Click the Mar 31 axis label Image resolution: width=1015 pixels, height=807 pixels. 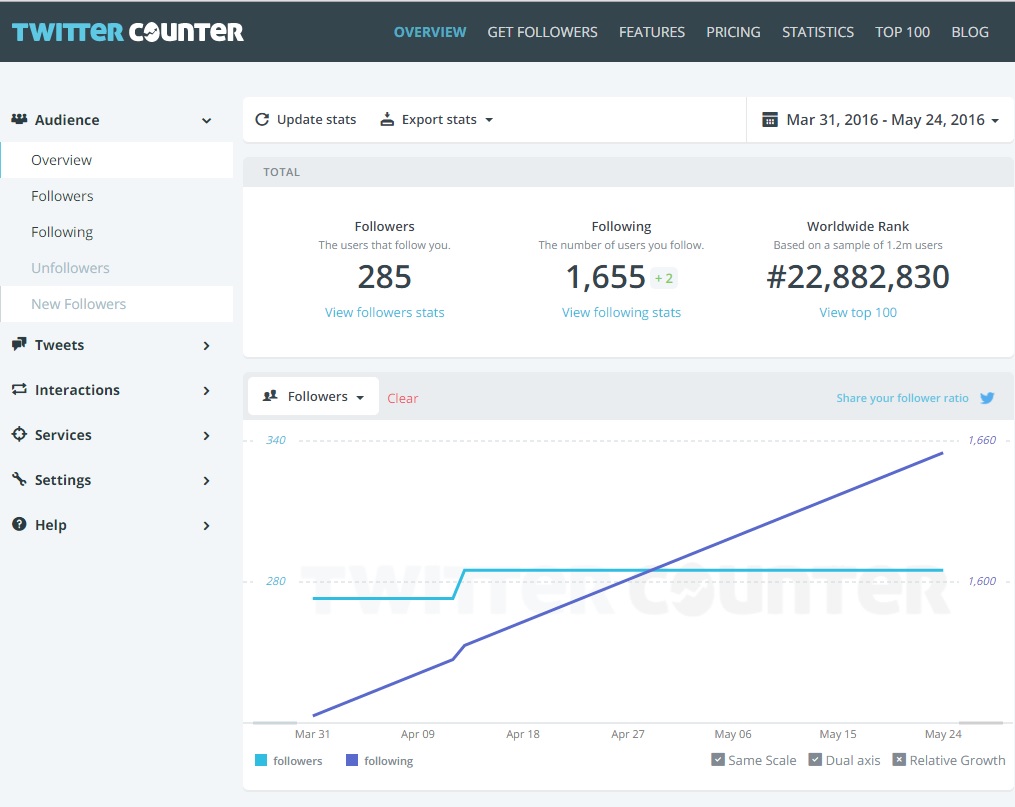[x=312, y=734]
